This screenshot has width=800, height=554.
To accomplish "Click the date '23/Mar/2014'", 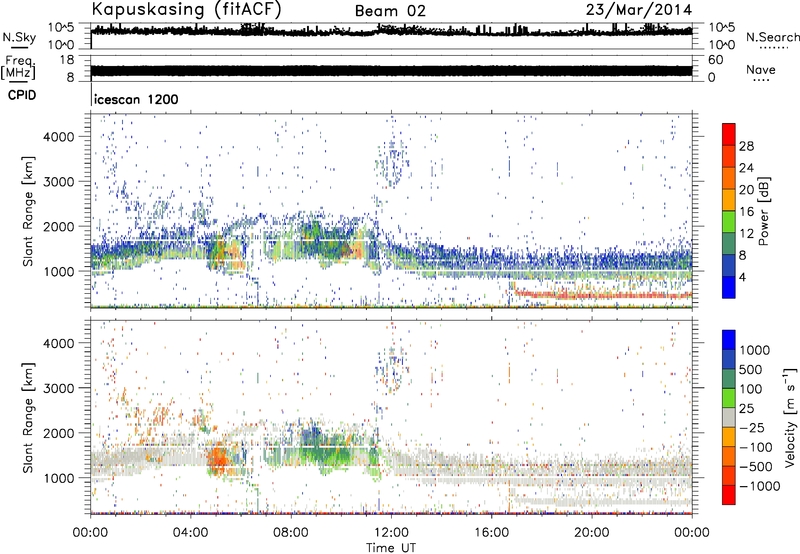I will coord(639,10).
